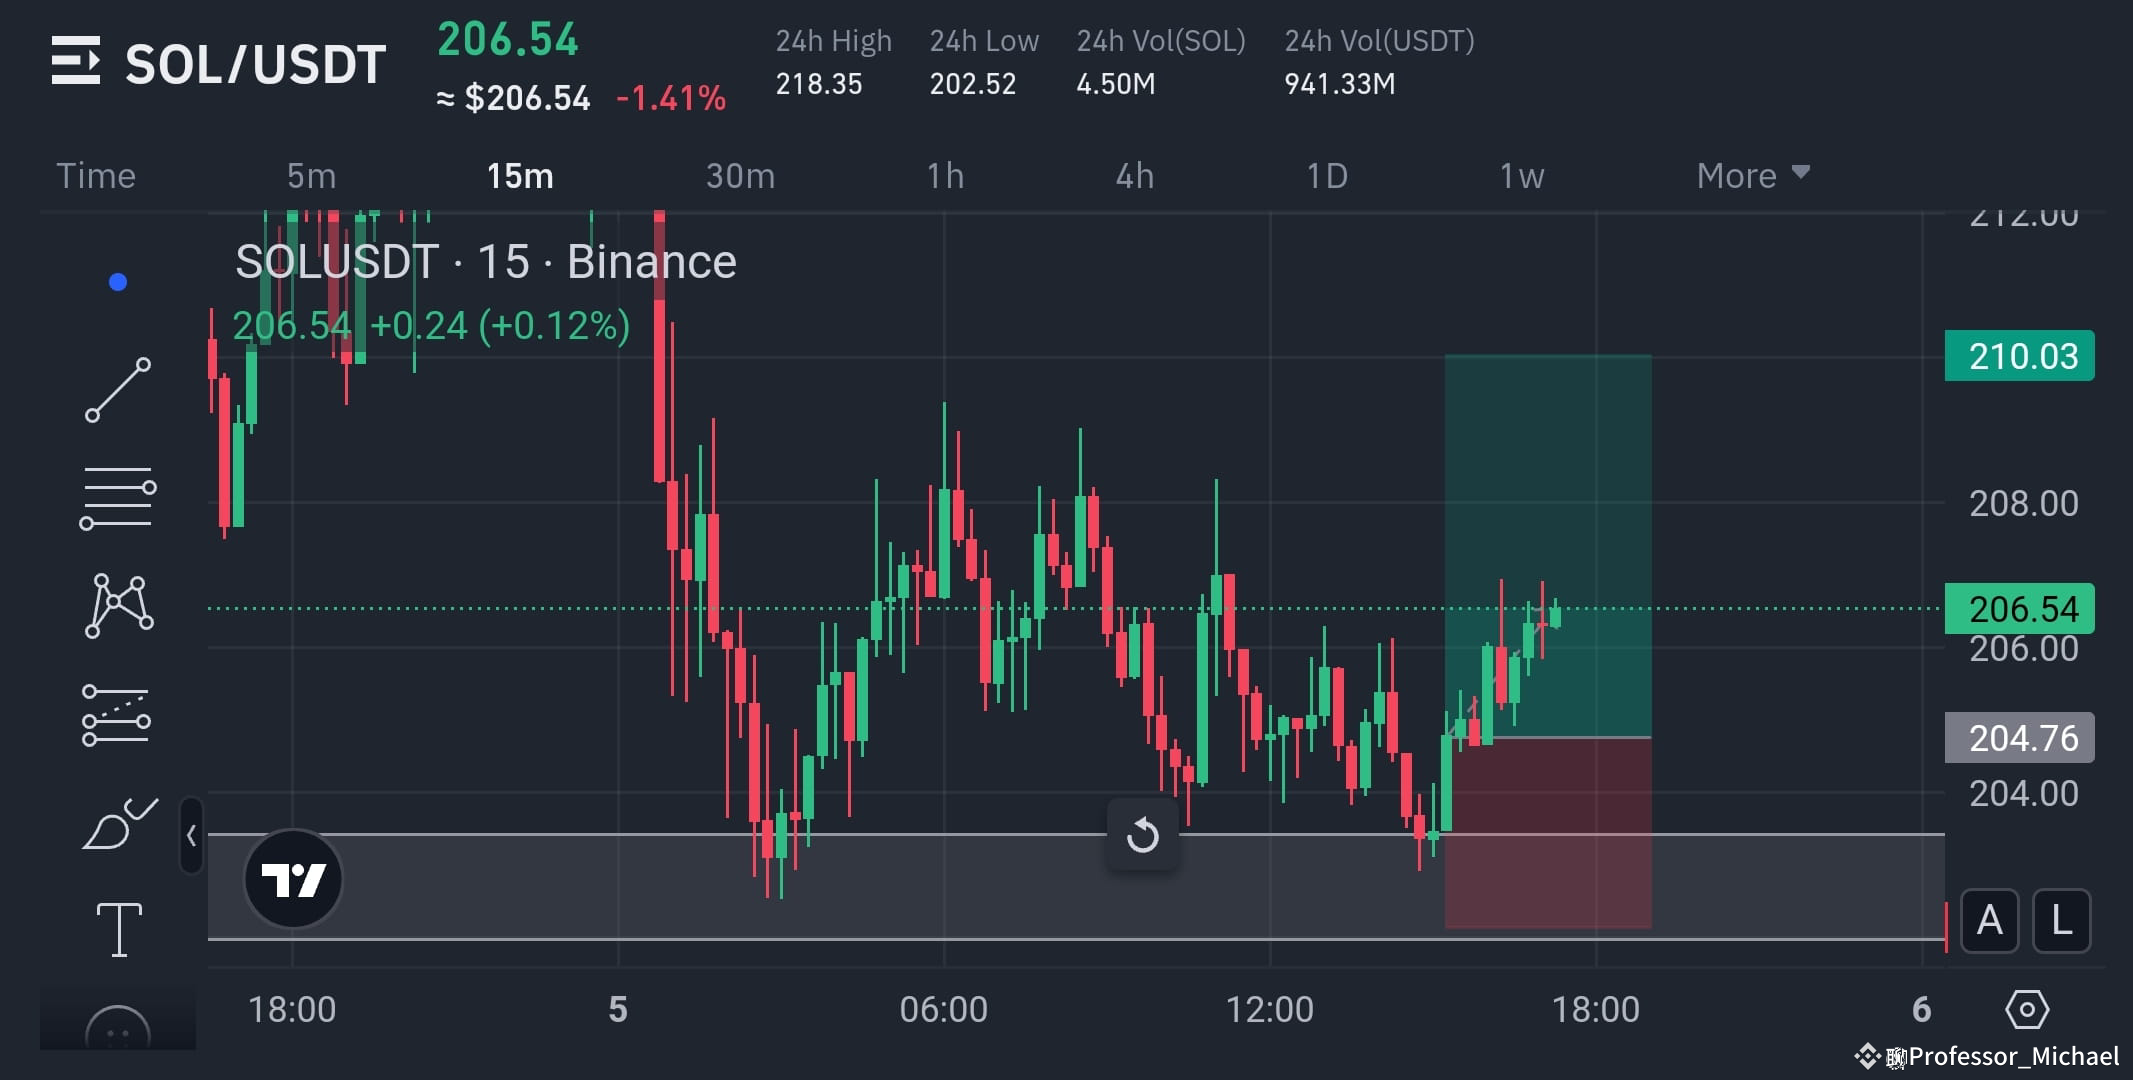Click the reset chart view button

pos(1143,836)
